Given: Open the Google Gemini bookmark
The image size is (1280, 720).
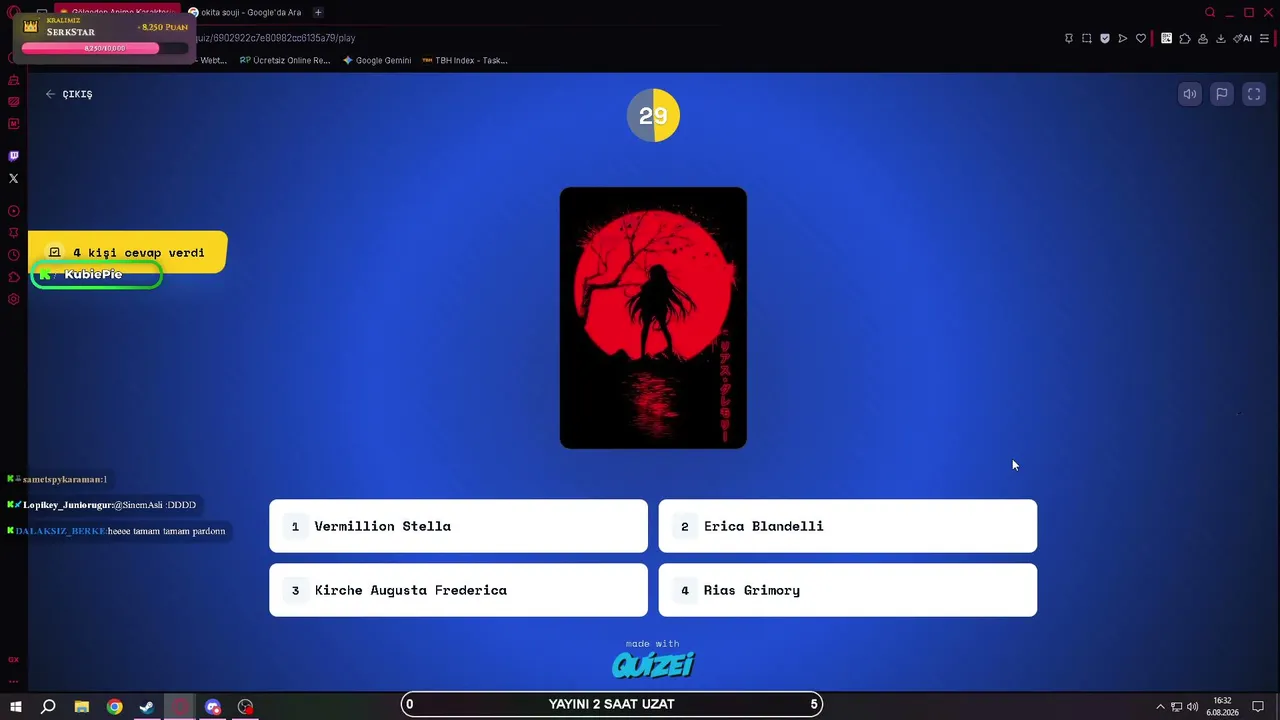Looking at the screenshot, I should point(377,60).
